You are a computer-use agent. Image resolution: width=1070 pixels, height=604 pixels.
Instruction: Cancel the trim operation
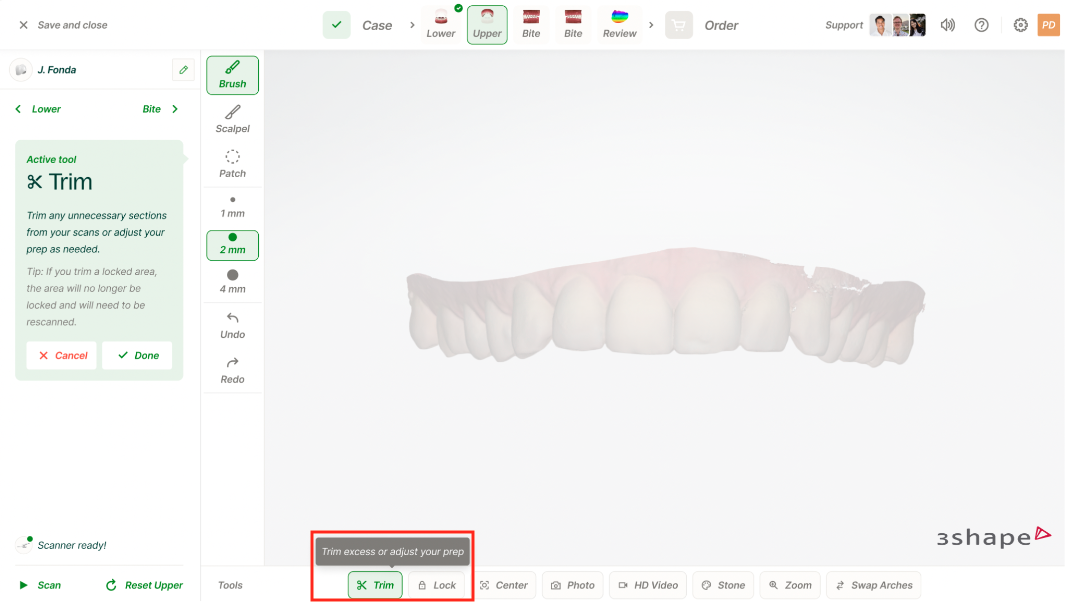(62, 355)
